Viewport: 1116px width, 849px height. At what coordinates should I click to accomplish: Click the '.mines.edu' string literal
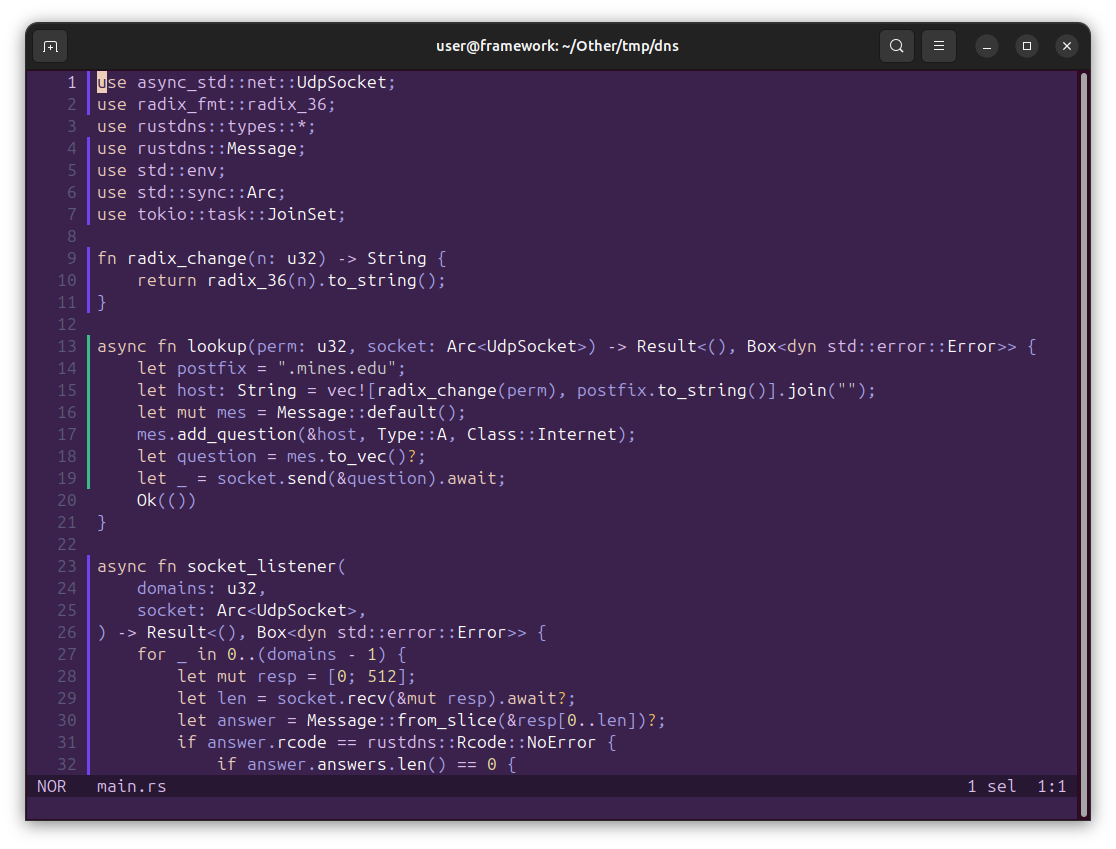tap(337, 369)
